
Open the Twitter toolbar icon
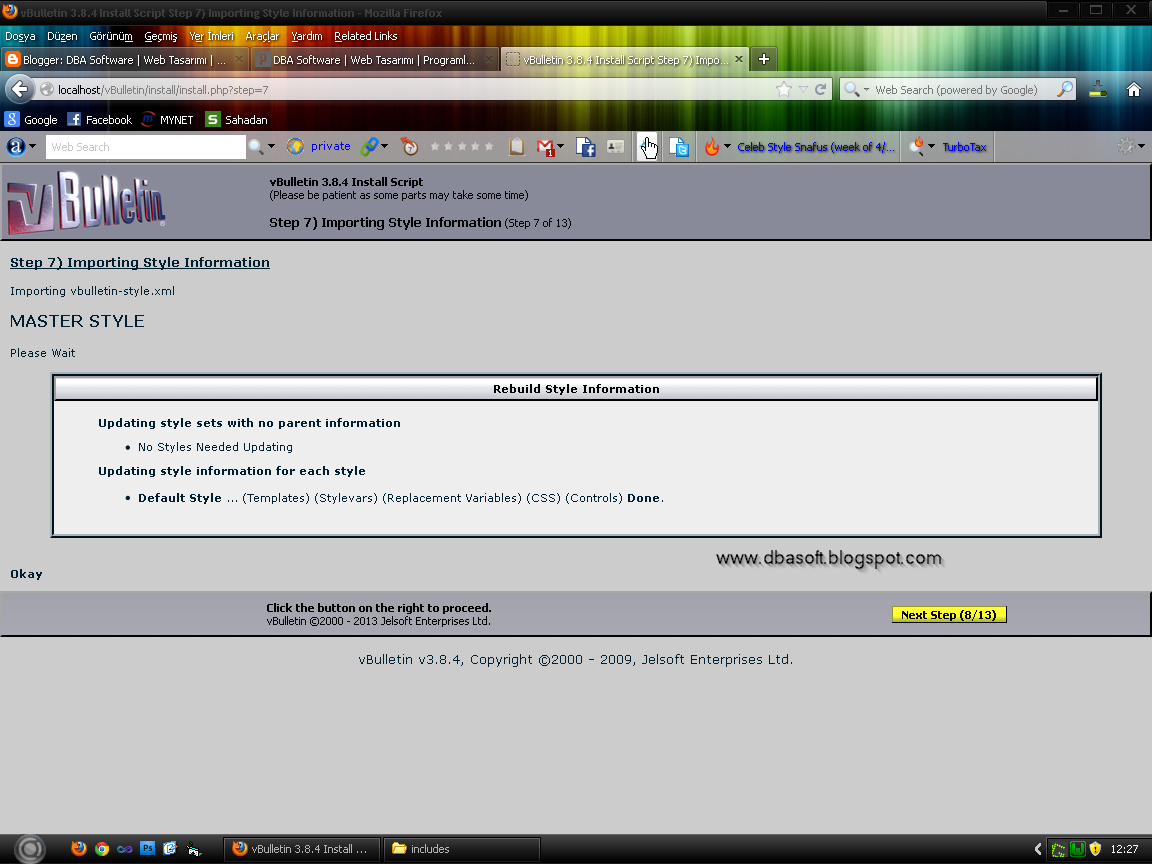click(x=679, y=147)
